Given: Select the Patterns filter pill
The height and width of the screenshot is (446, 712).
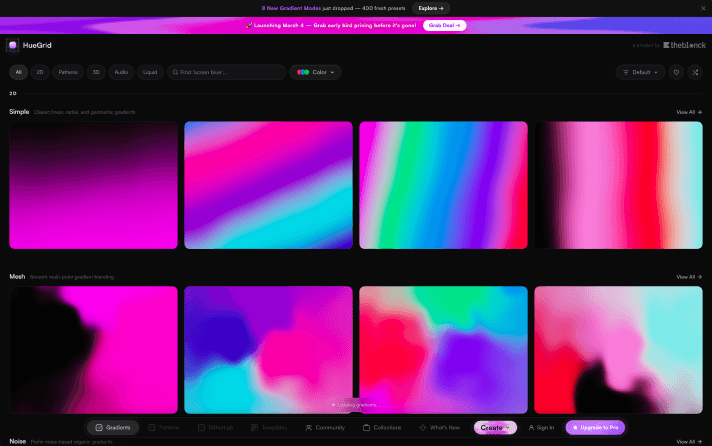Looking at the screenshot, I should (x=68, y=72).
